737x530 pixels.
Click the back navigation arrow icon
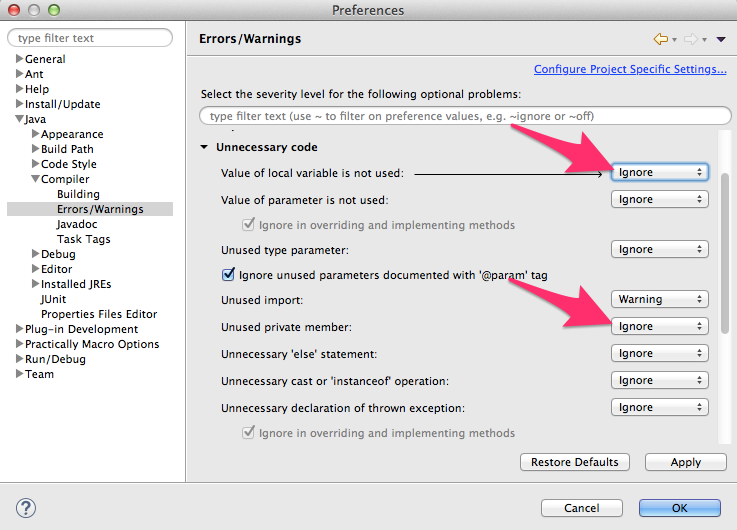click(660, 39)
